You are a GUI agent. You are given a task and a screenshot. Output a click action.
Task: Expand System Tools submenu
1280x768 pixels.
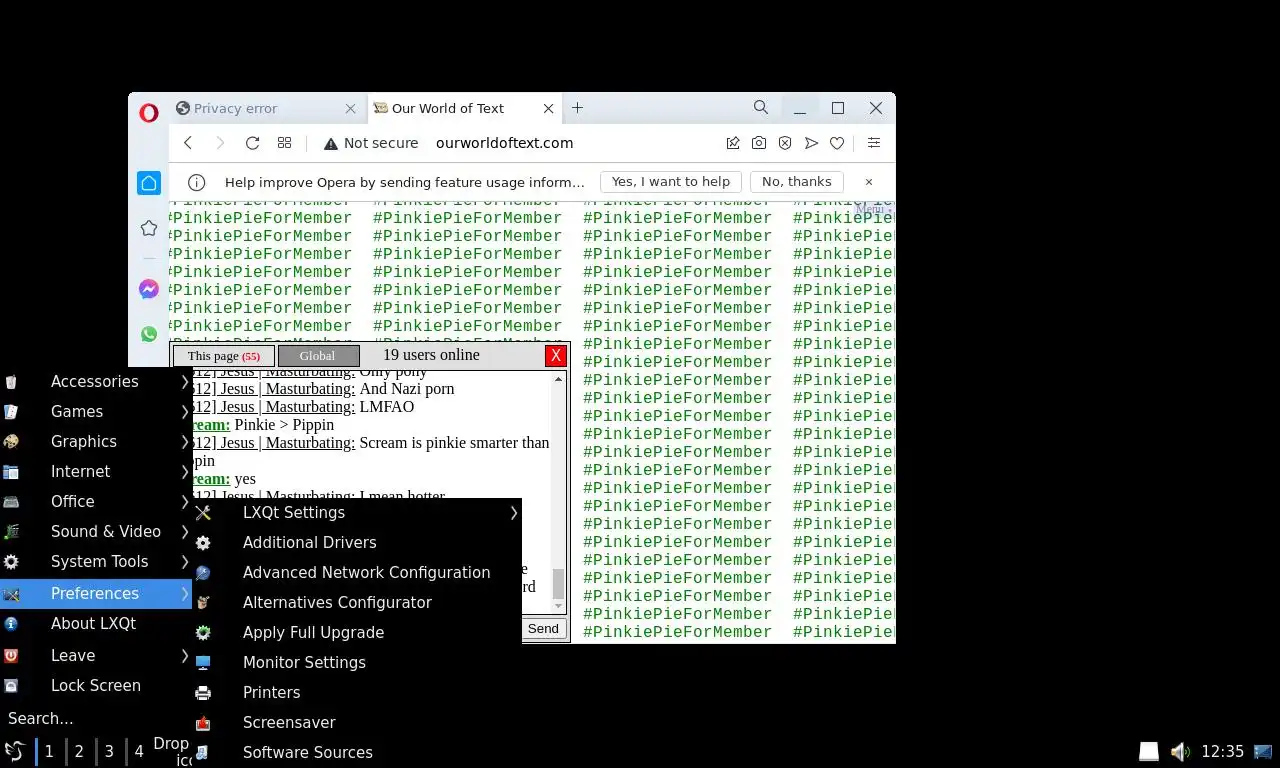click(x=96, y=562)
